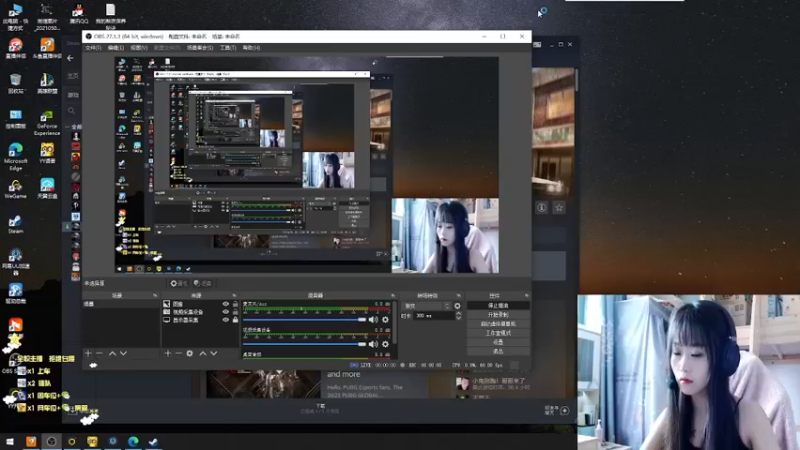Toggle visibility of 显示器采集 source
This screenshot has width=800, height=450.
tap(226, 320)
